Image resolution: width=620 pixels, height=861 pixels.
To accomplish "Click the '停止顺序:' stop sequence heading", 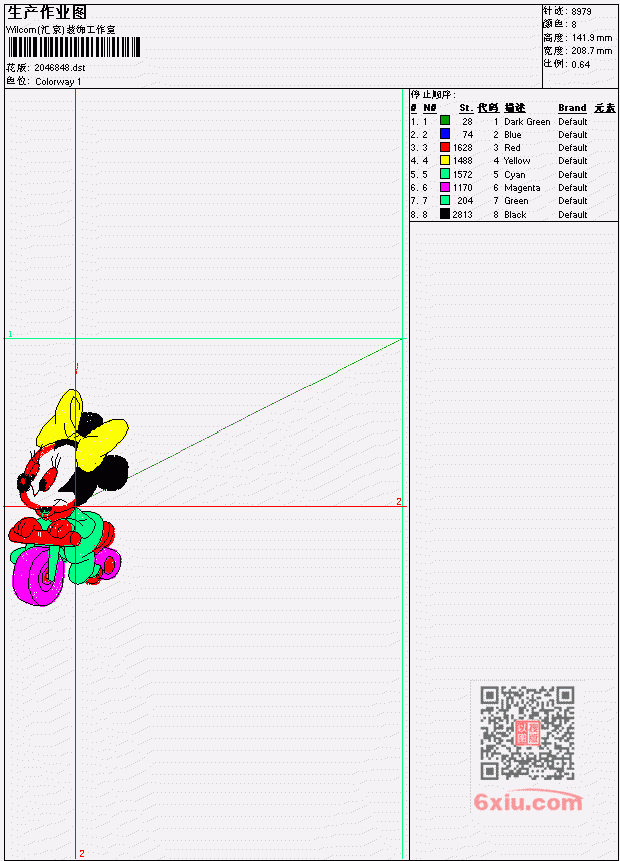I will [433, 95].
